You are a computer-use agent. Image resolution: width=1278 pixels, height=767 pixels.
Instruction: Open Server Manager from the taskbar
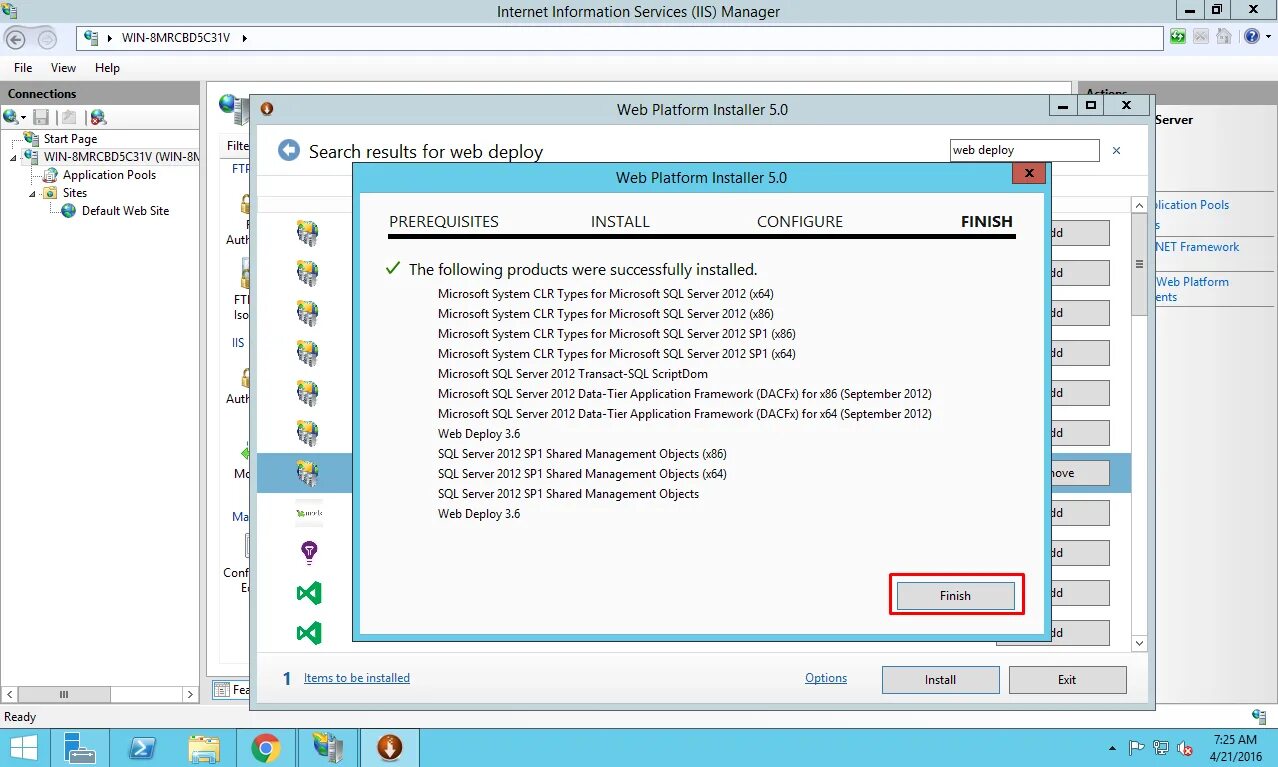coord(80,747)
